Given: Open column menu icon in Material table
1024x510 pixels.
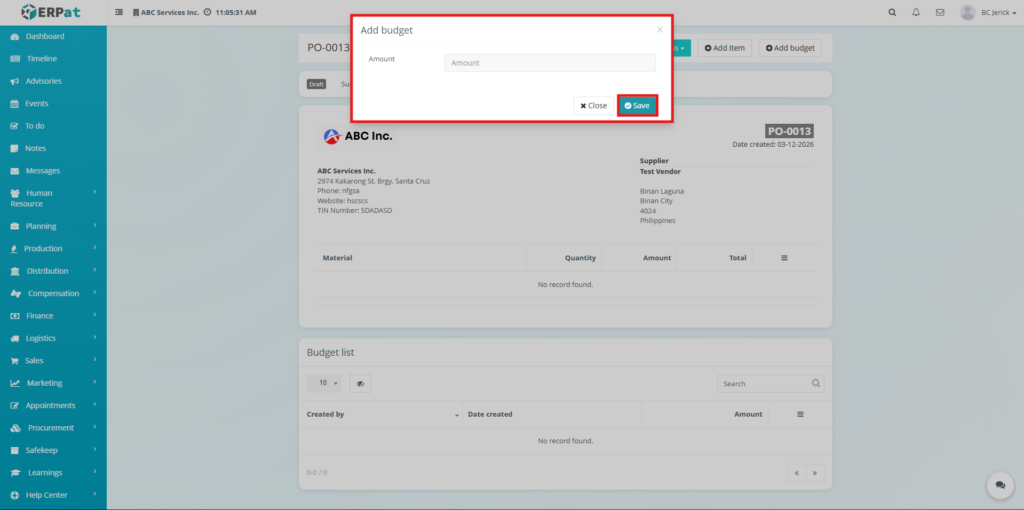Looking at the screenshot, I should [784, 258].
